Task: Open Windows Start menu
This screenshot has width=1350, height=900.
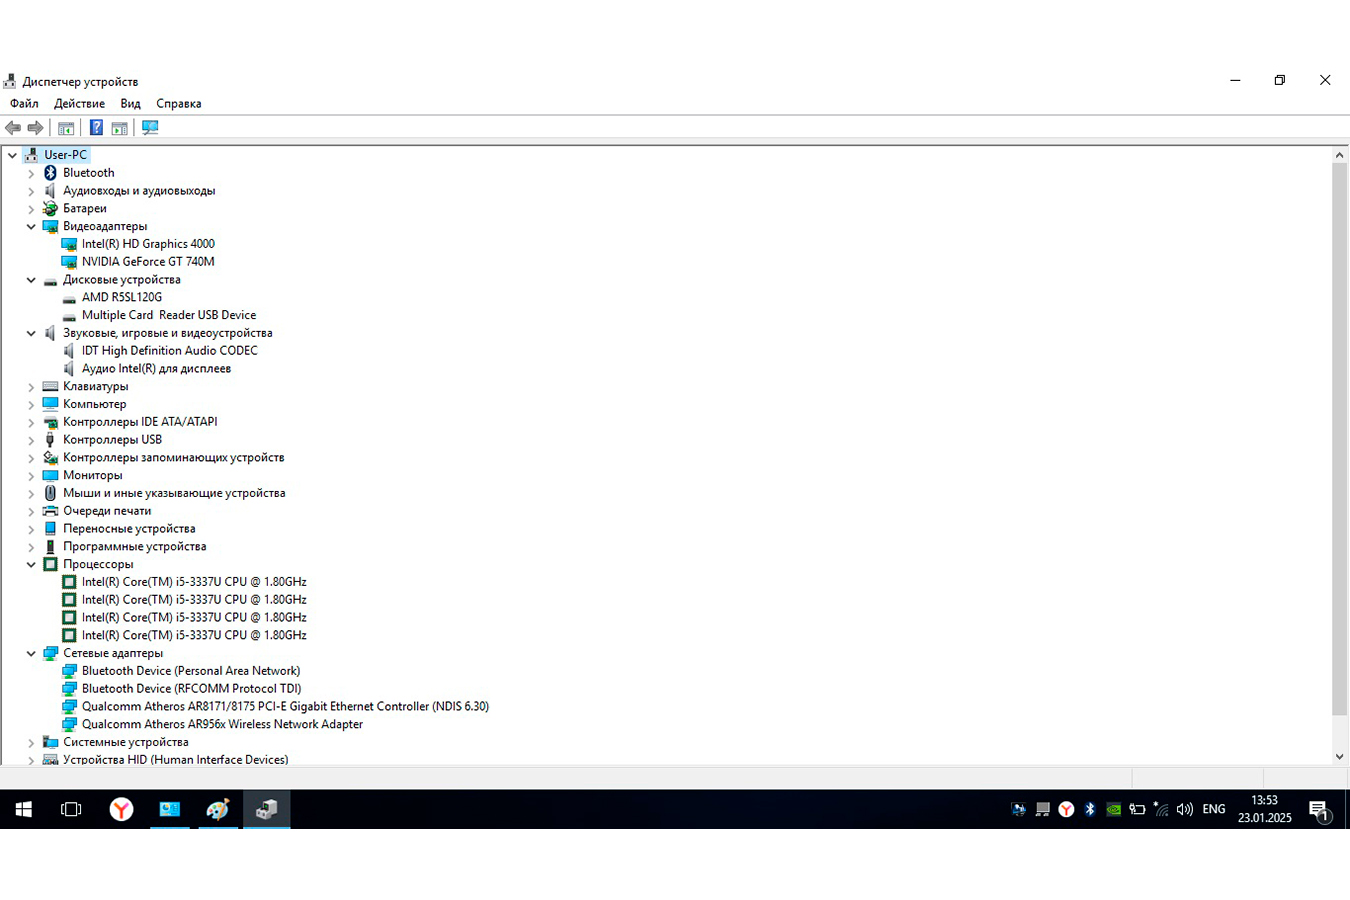Action: coord(24,809)
